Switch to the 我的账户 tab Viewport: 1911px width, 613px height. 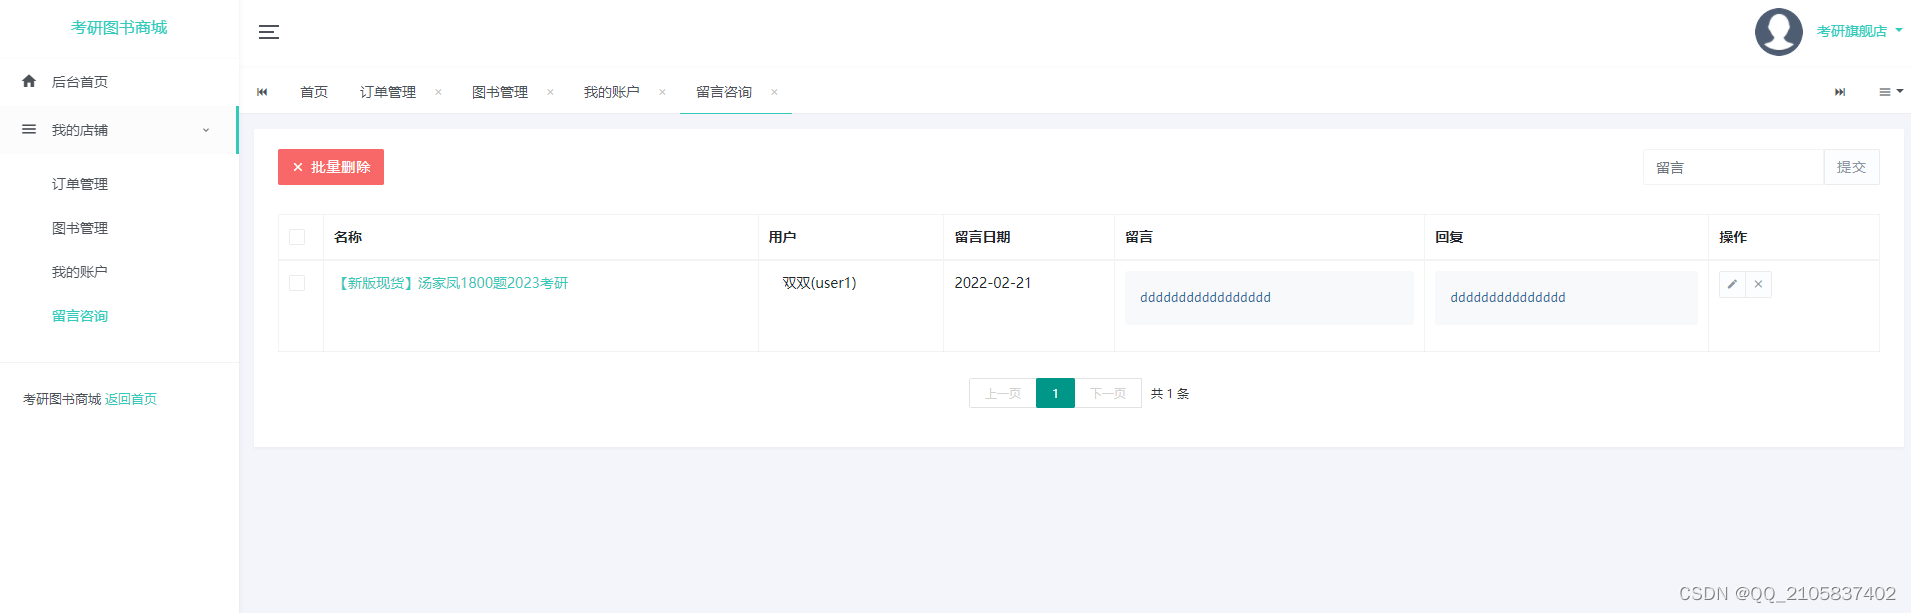(612, 92)
